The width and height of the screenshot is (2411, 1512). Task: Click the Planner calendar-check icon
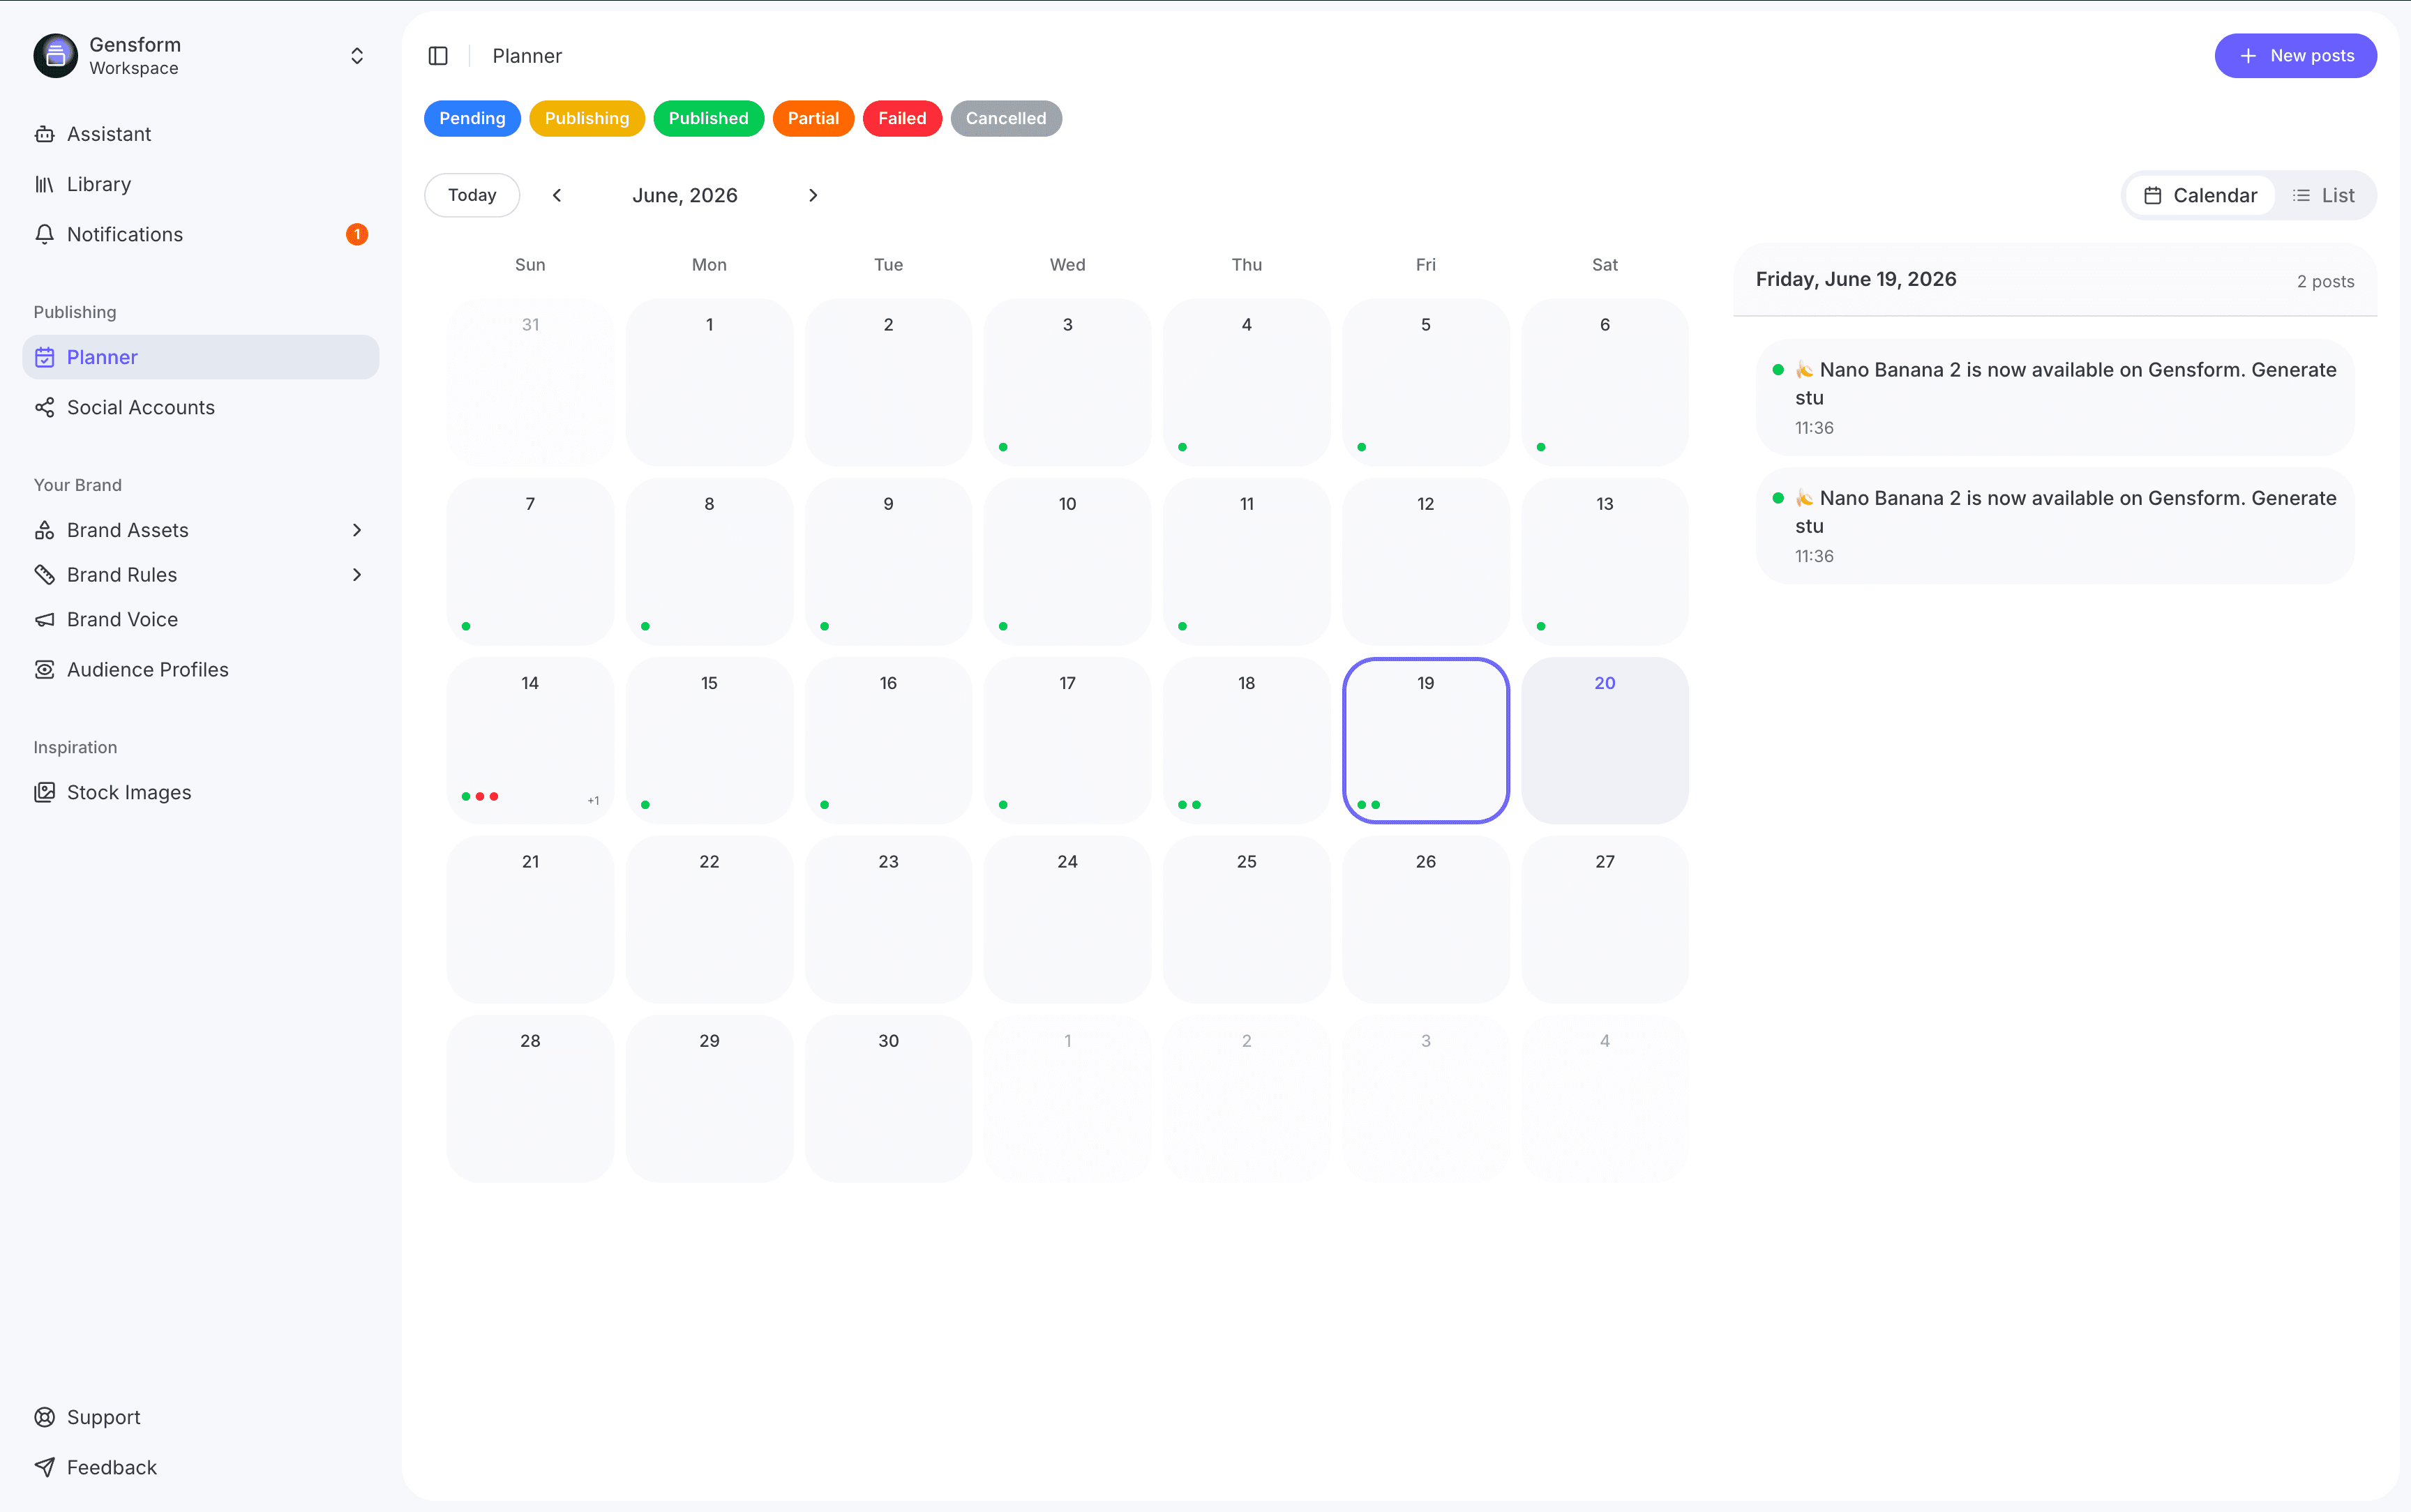coord(44,357)
